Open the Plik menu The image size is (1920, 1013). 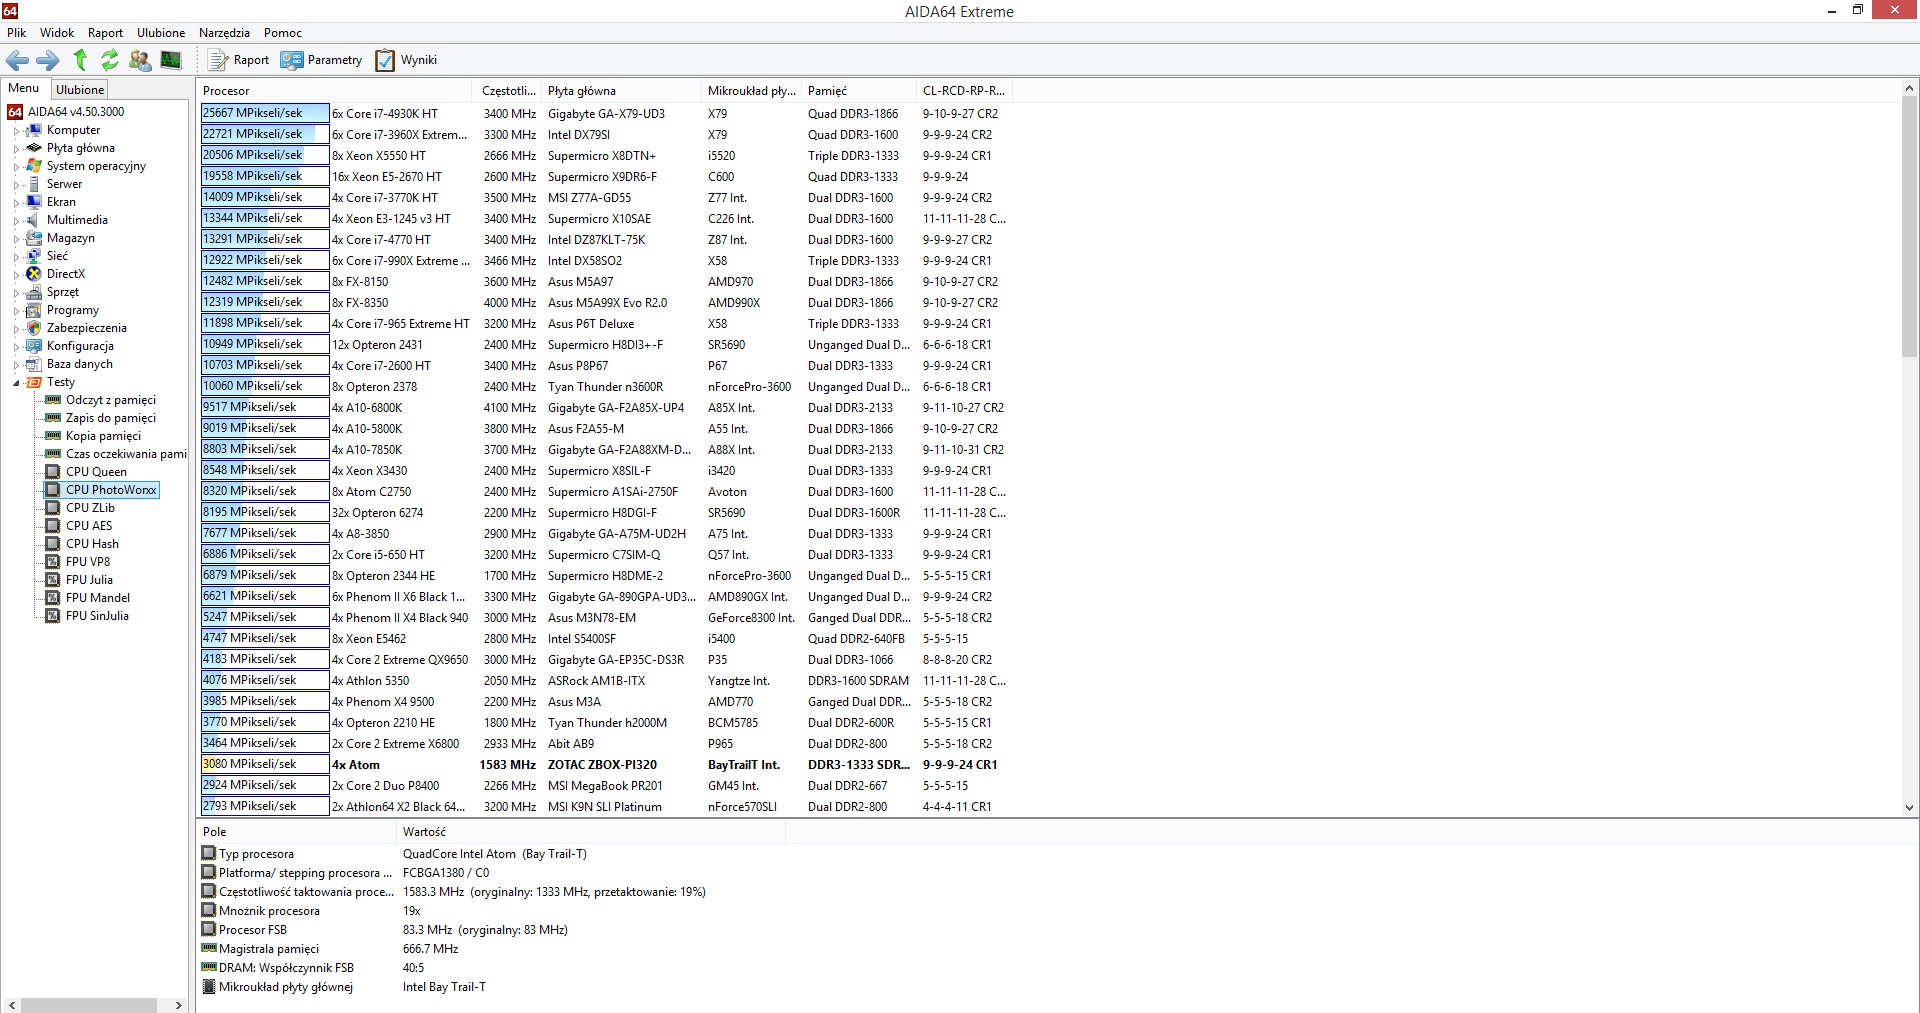[16, 33]
